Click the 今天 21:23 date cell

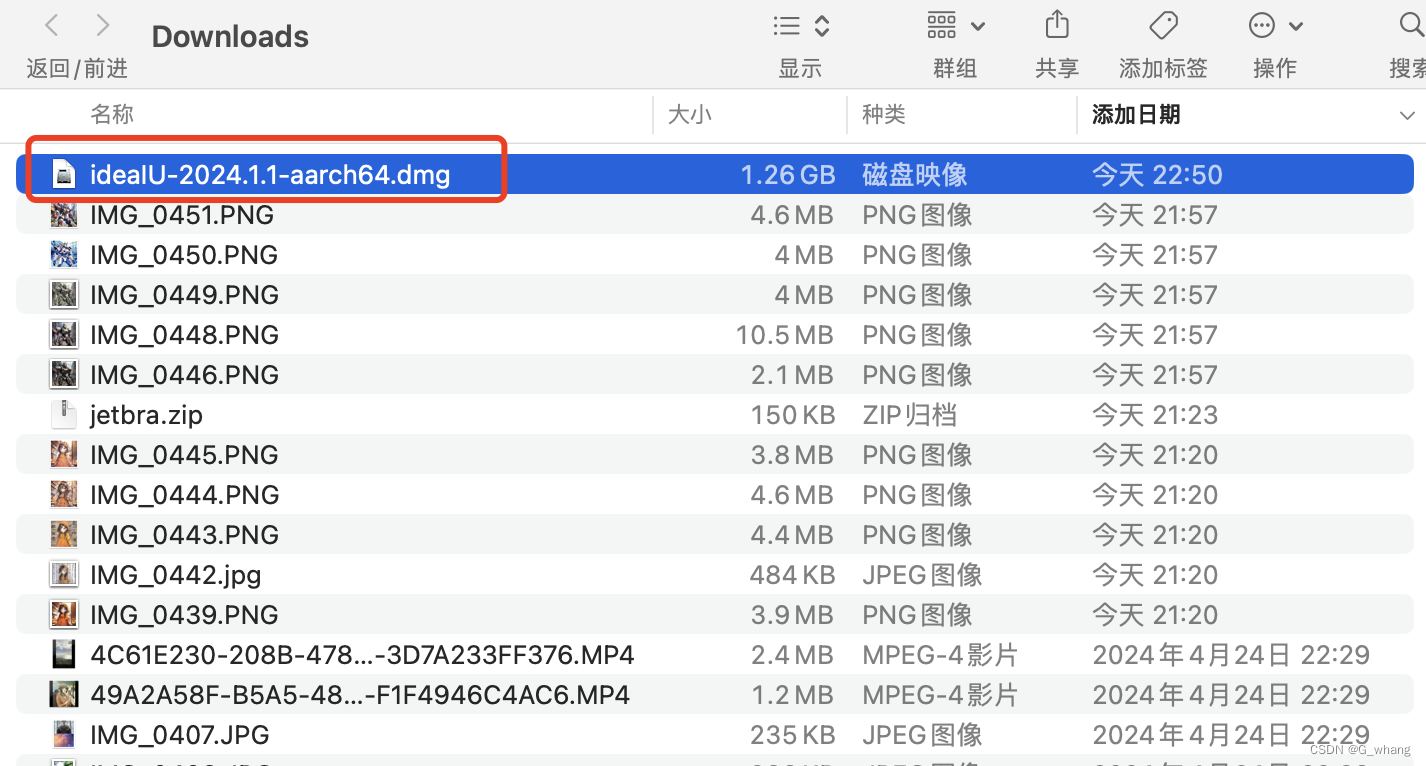pyautogui.click(x=1155, y=415)
